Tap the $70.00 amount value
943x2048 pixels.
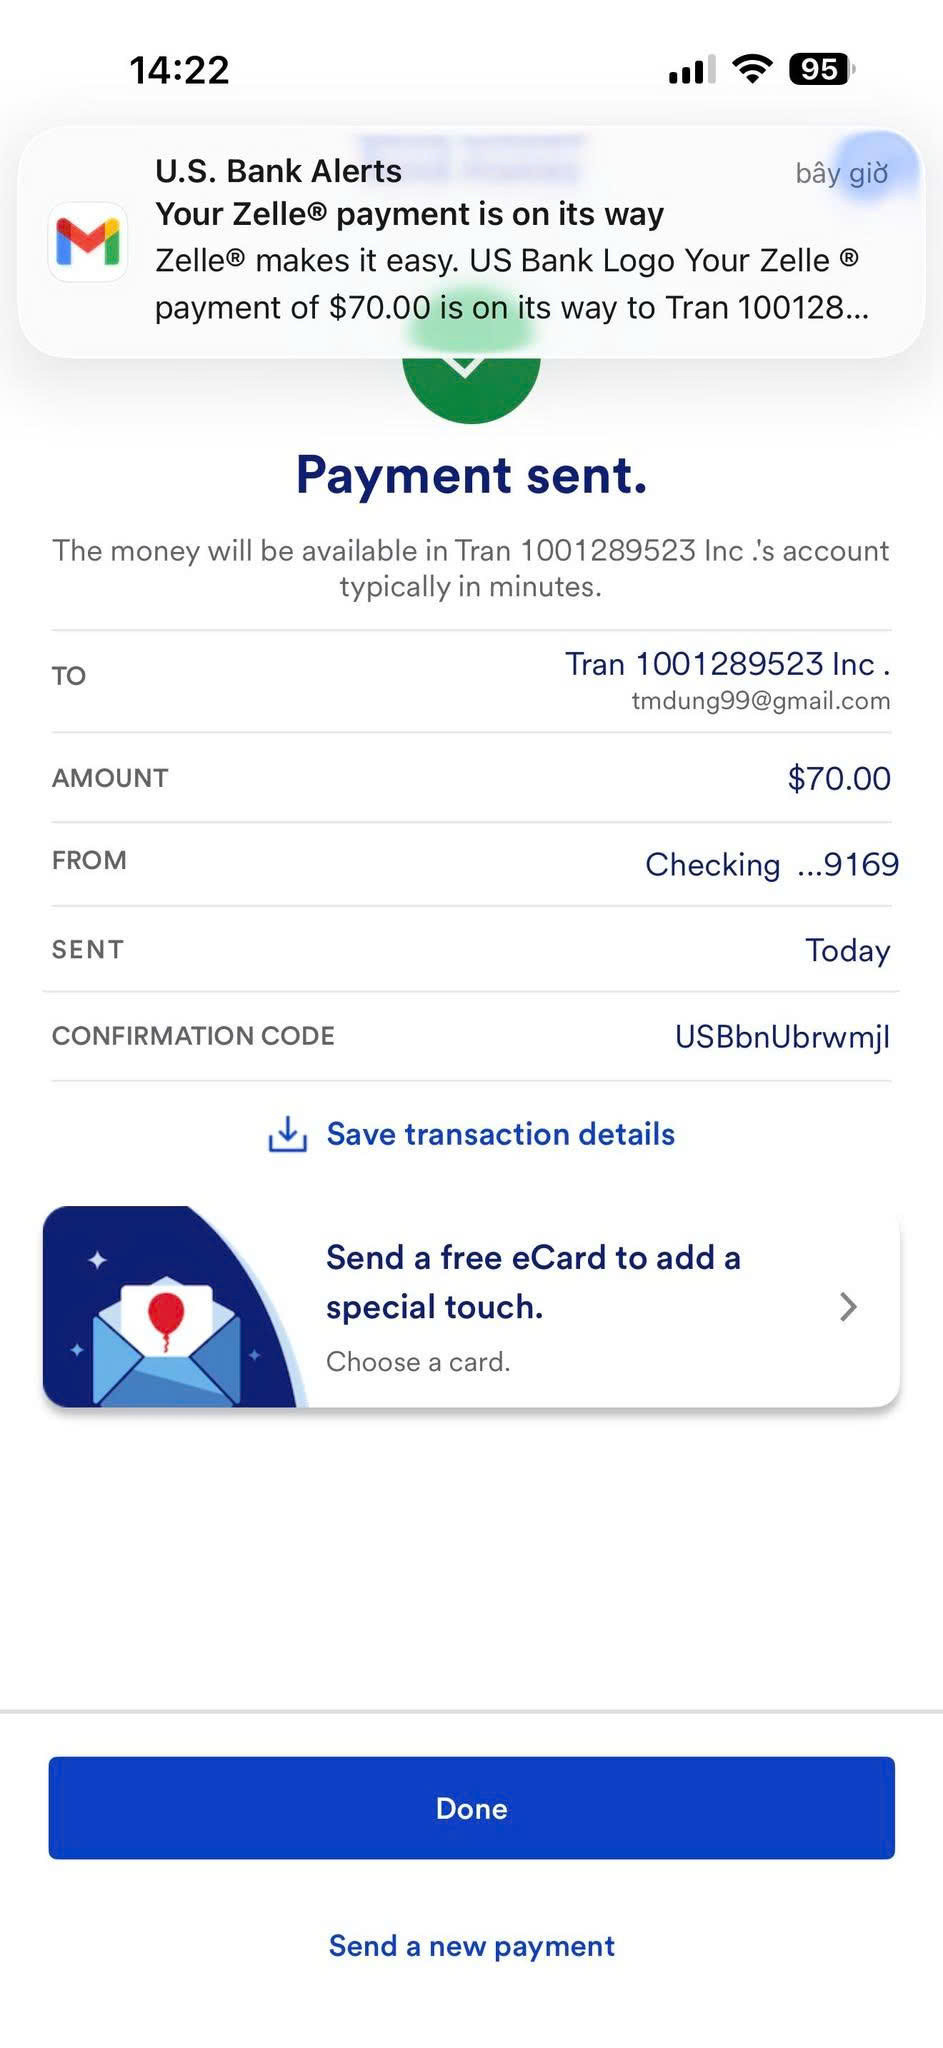click(x=839, y=778)
